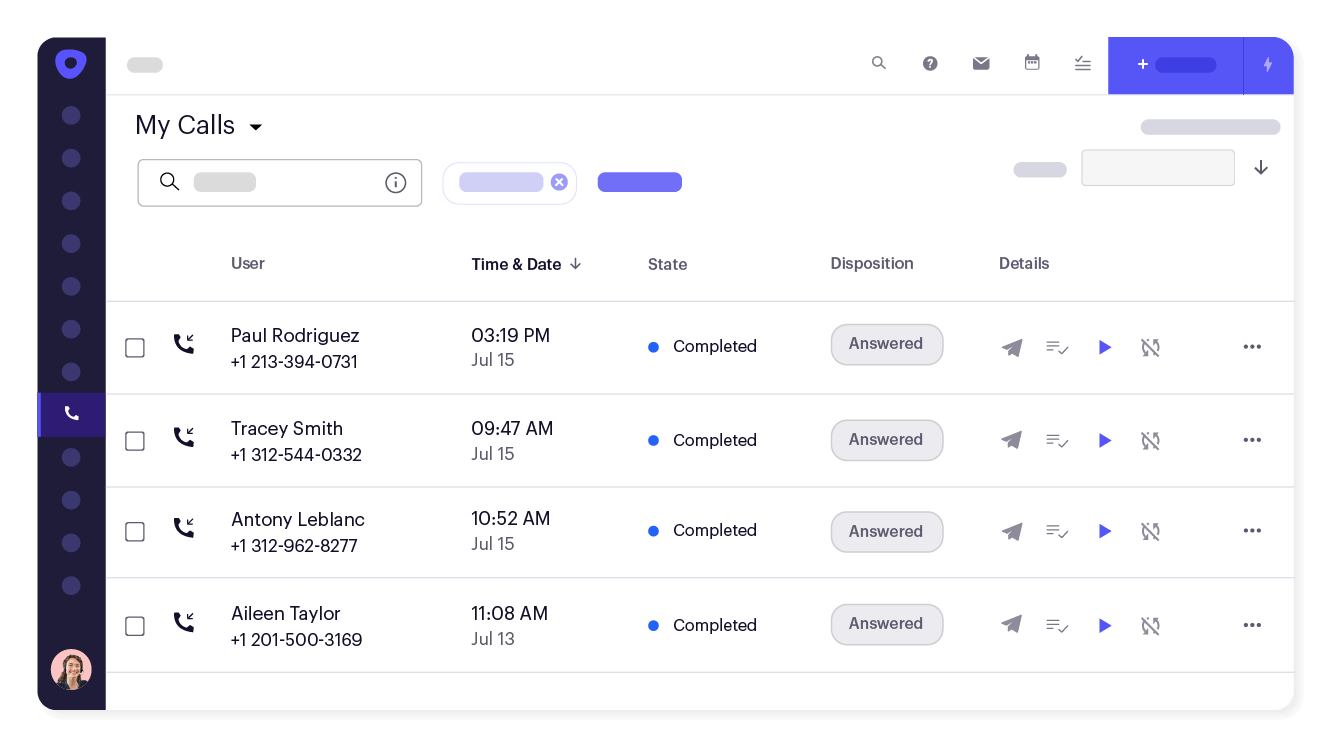Screen dimensions: 1332x746
Task: Check the checkbox next to Paul Rodriguez
Action: click(135, 347)
